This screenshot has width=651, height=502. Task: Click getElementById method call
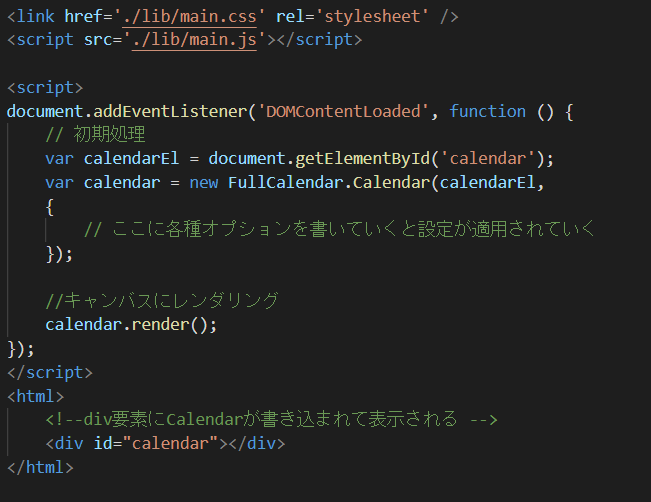pos(362,159)
